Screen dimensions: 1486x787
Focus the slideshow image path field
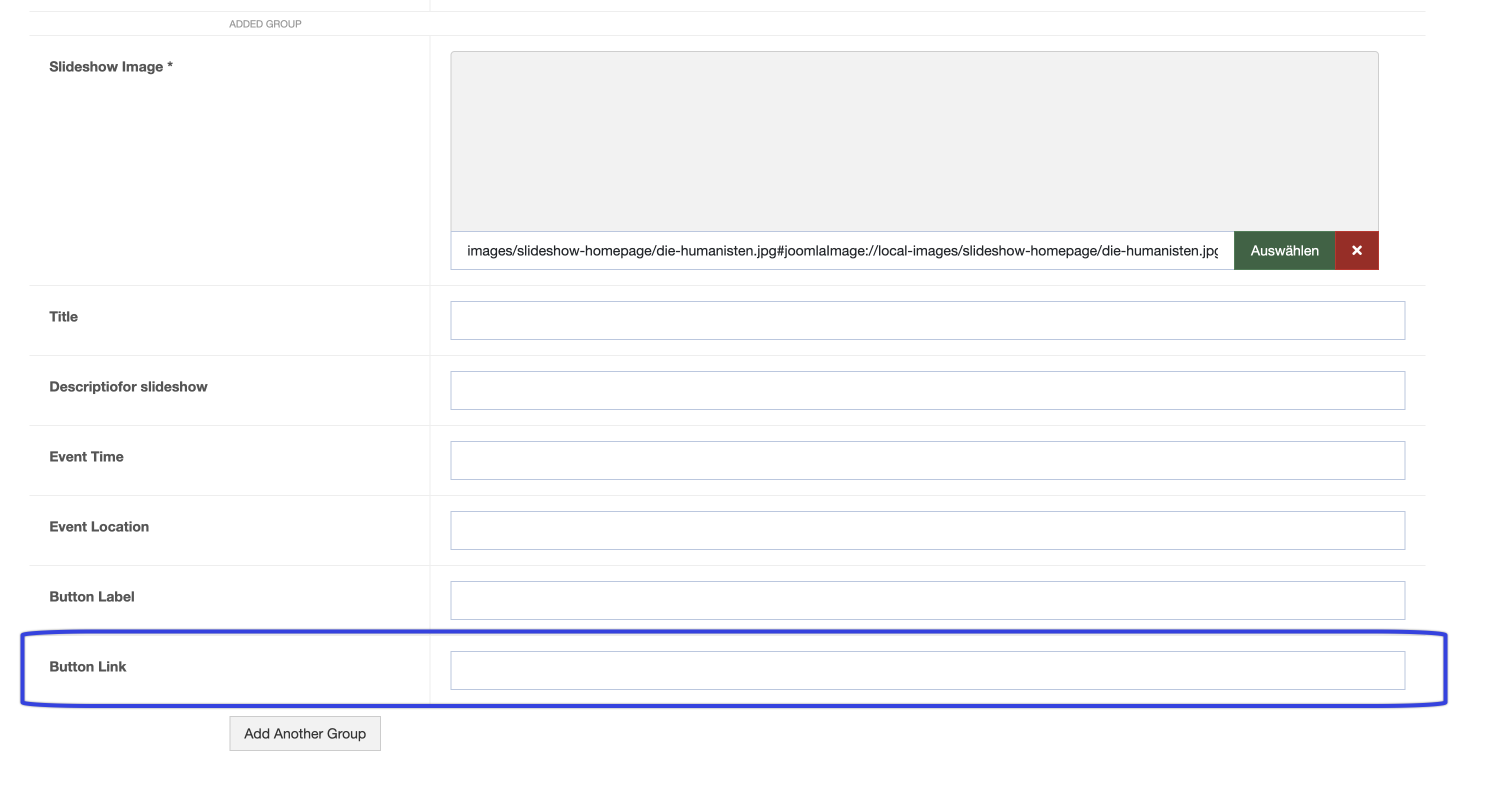point(842,251)
